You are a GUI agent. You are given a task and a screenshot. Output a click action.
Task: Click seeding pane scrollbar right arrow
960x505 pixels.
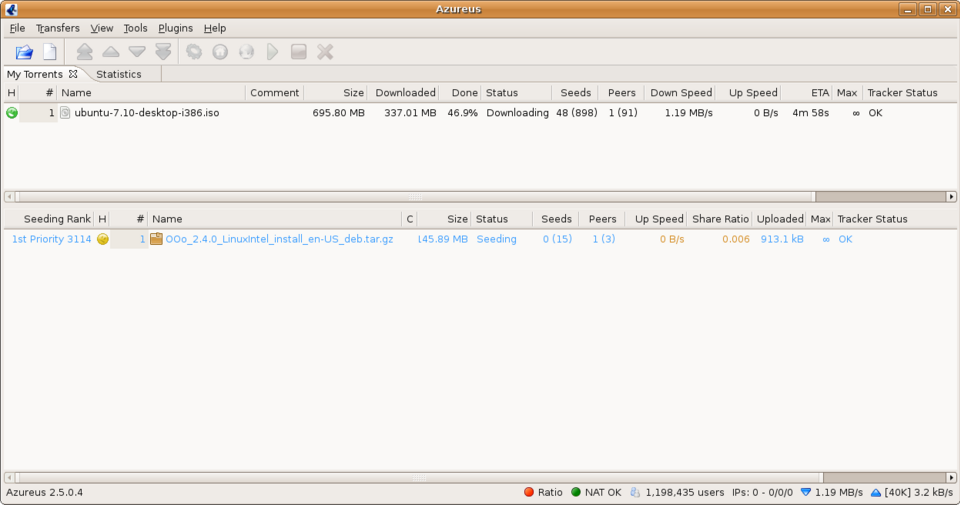coord(951,477)
